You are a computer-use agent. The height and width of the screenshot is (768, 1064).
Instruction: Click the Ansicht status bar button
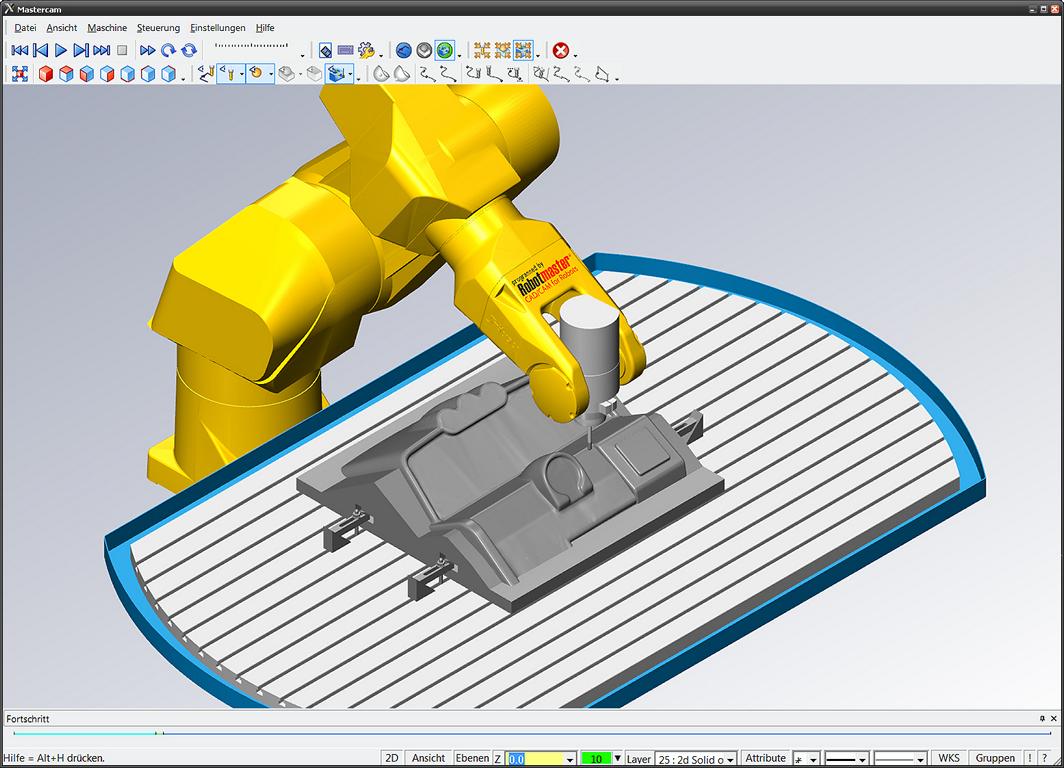pyautogui.click(x=429, y=758)
